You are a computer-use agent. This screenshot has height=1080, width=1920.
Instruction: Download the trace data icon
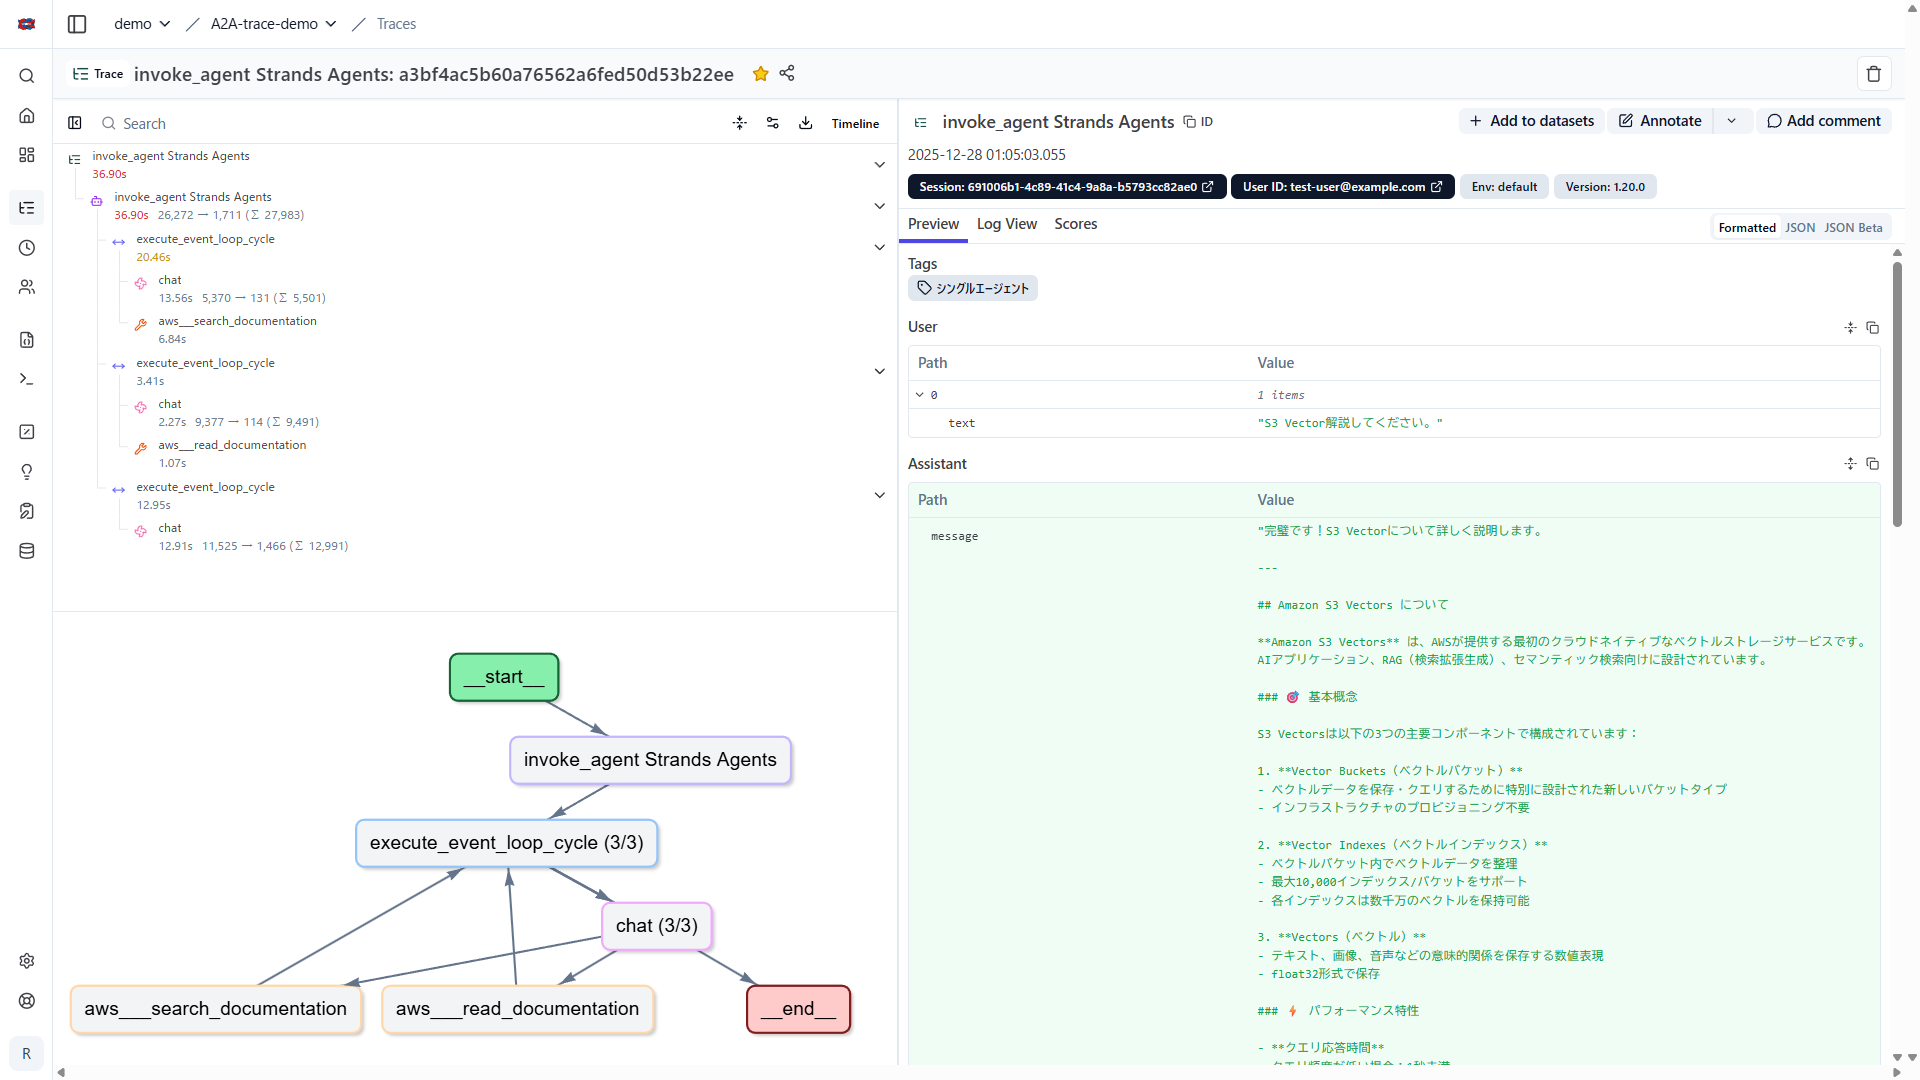(x=805, y=123)
